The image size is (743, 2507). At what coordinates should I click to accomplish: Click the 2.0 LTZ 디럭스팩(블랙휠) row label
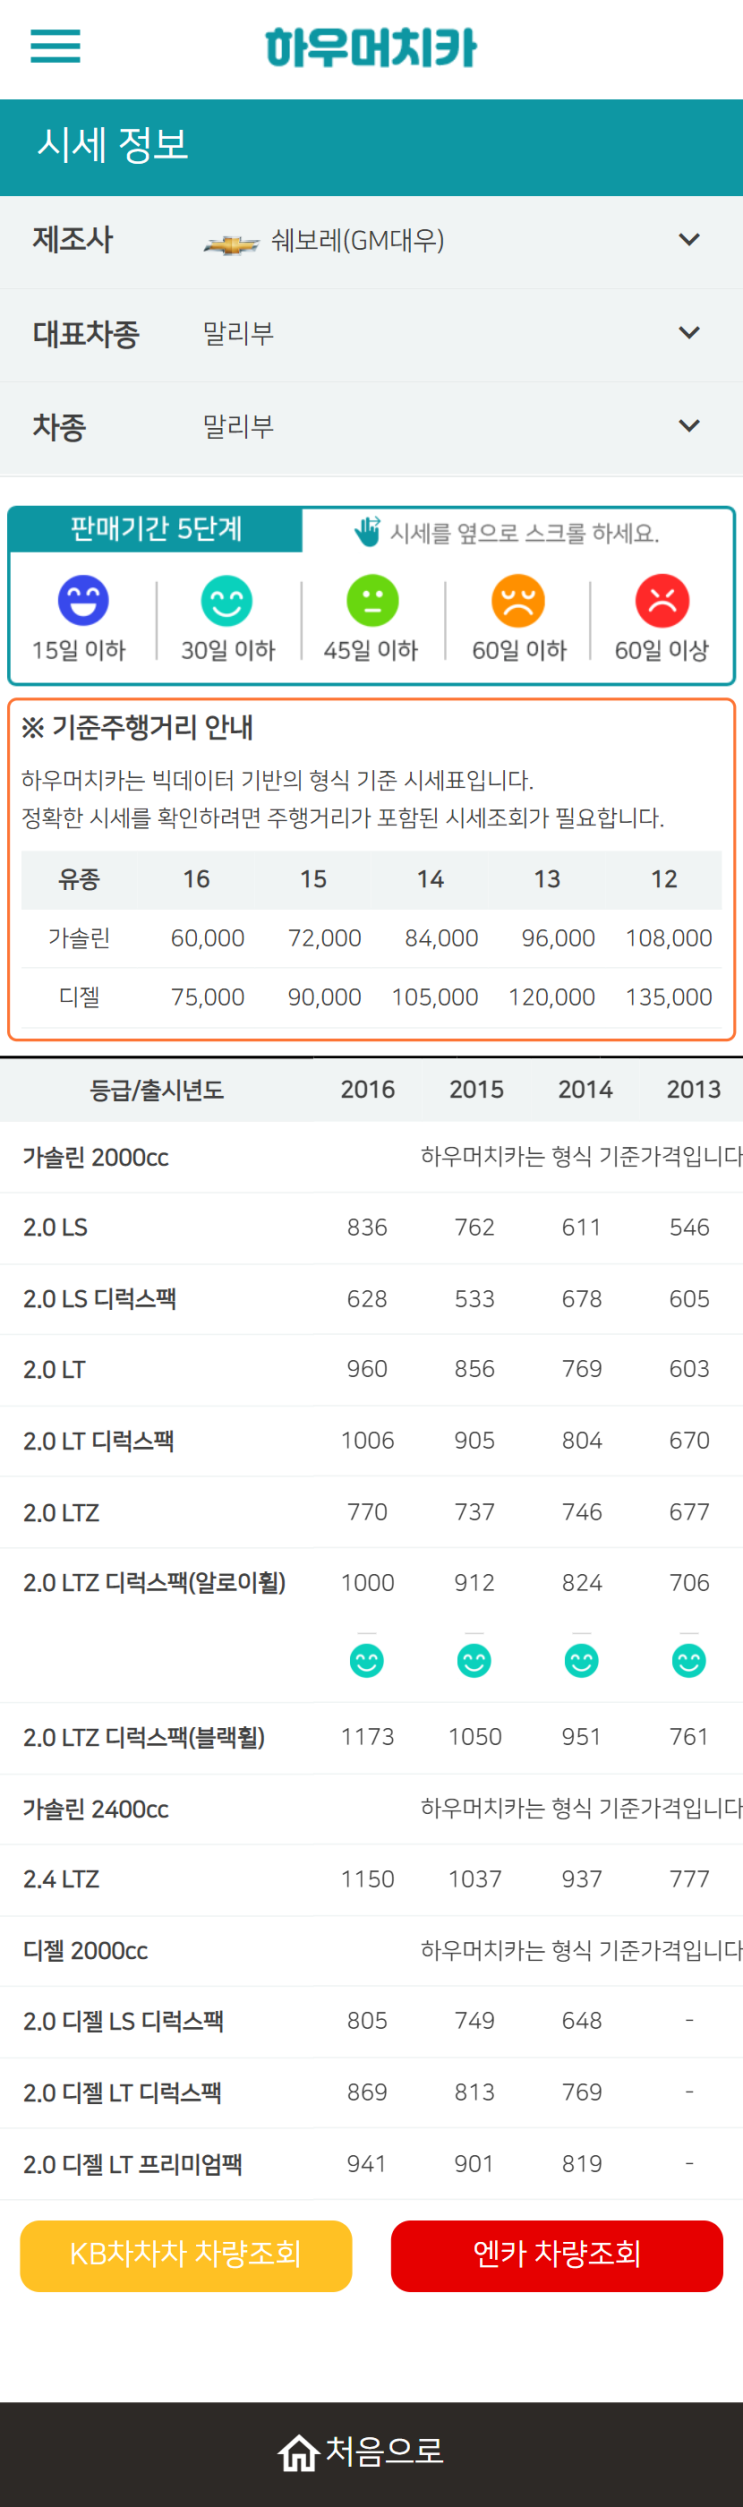pos(145,1738)
